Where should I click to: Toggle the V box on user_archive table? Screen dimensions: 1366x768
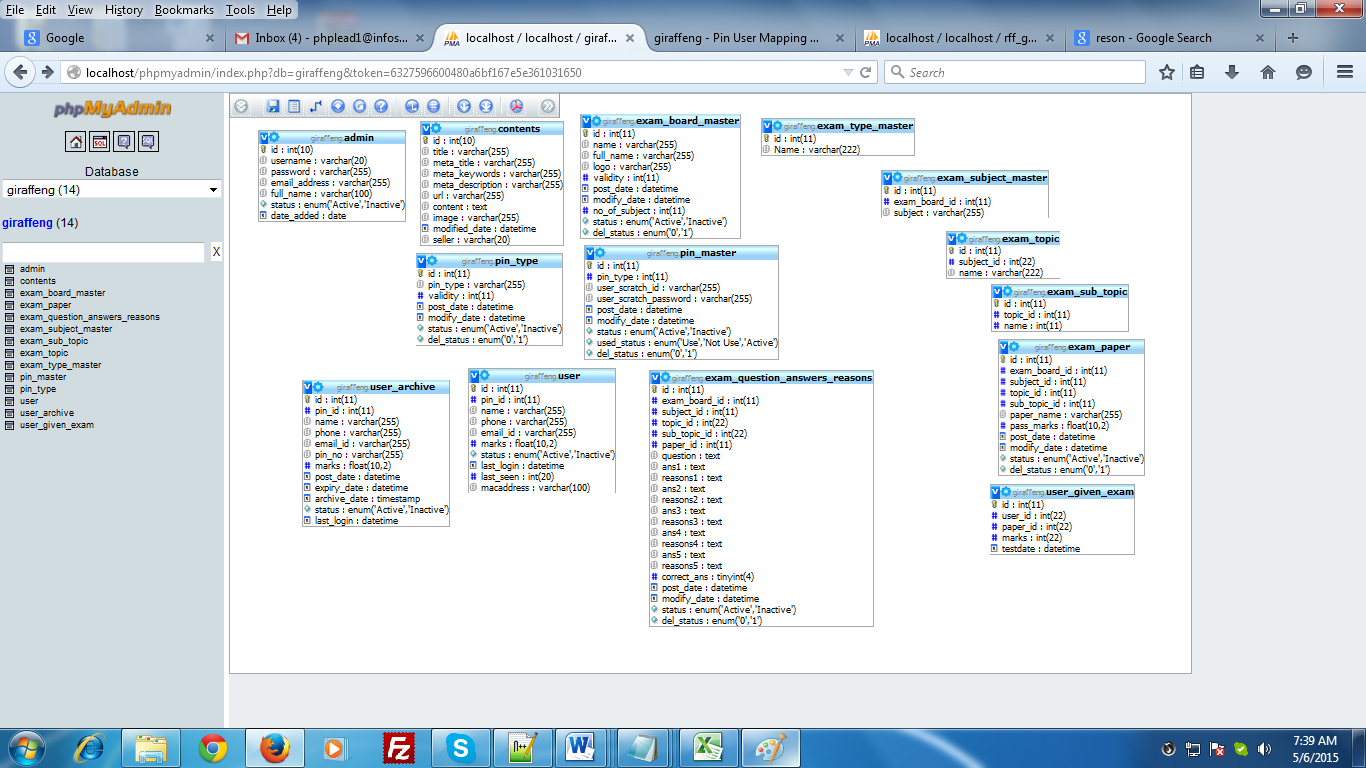click(x=308, y=387)
